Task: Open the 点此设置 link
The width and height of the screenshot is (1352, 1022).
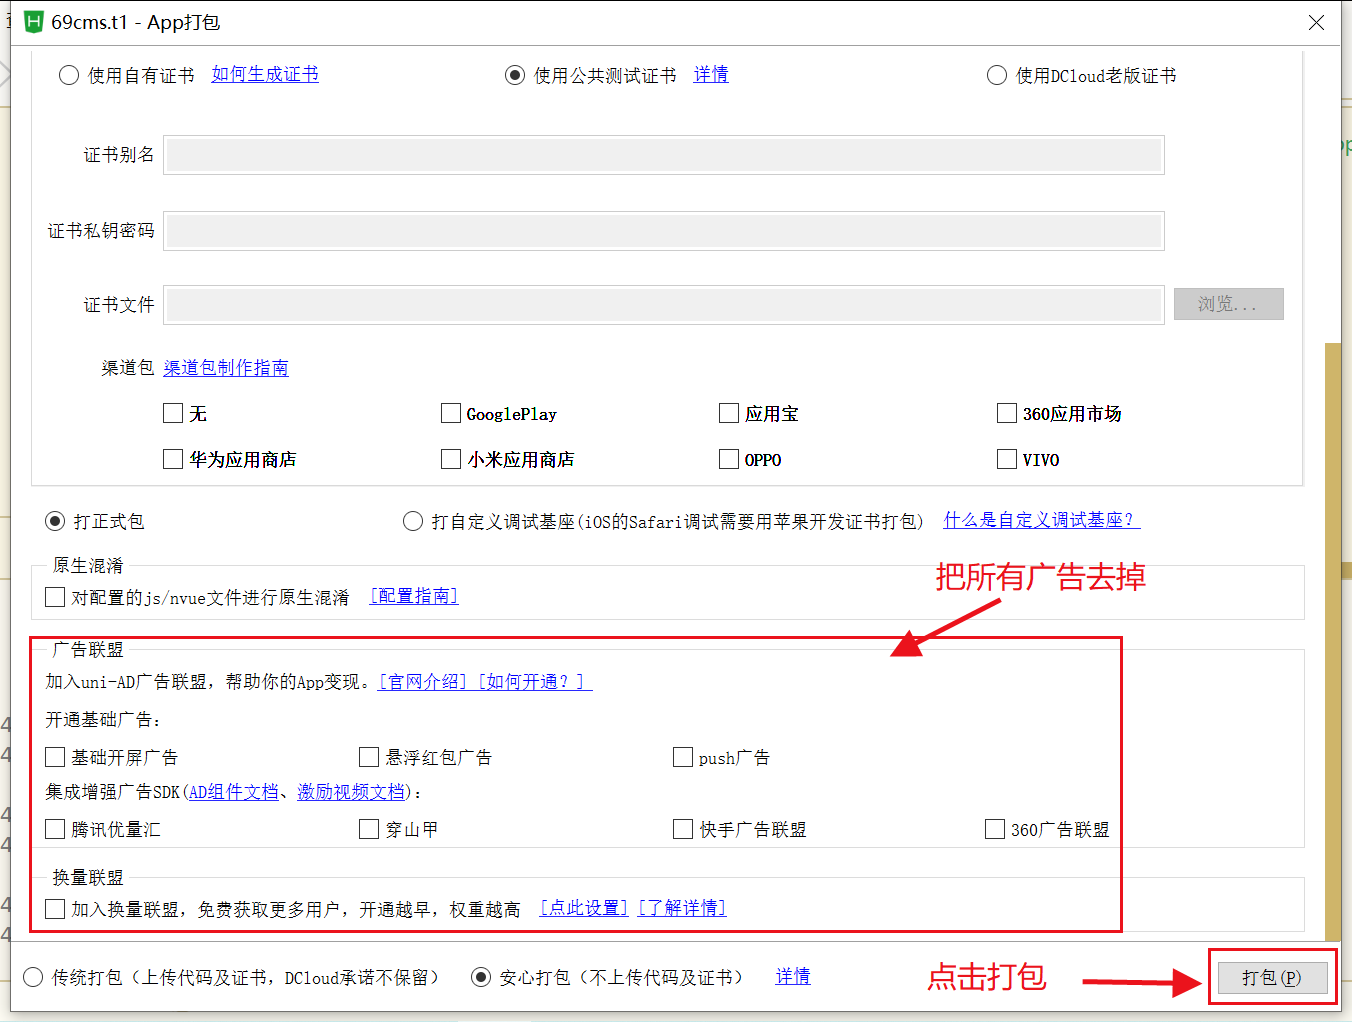Action: 584,908
